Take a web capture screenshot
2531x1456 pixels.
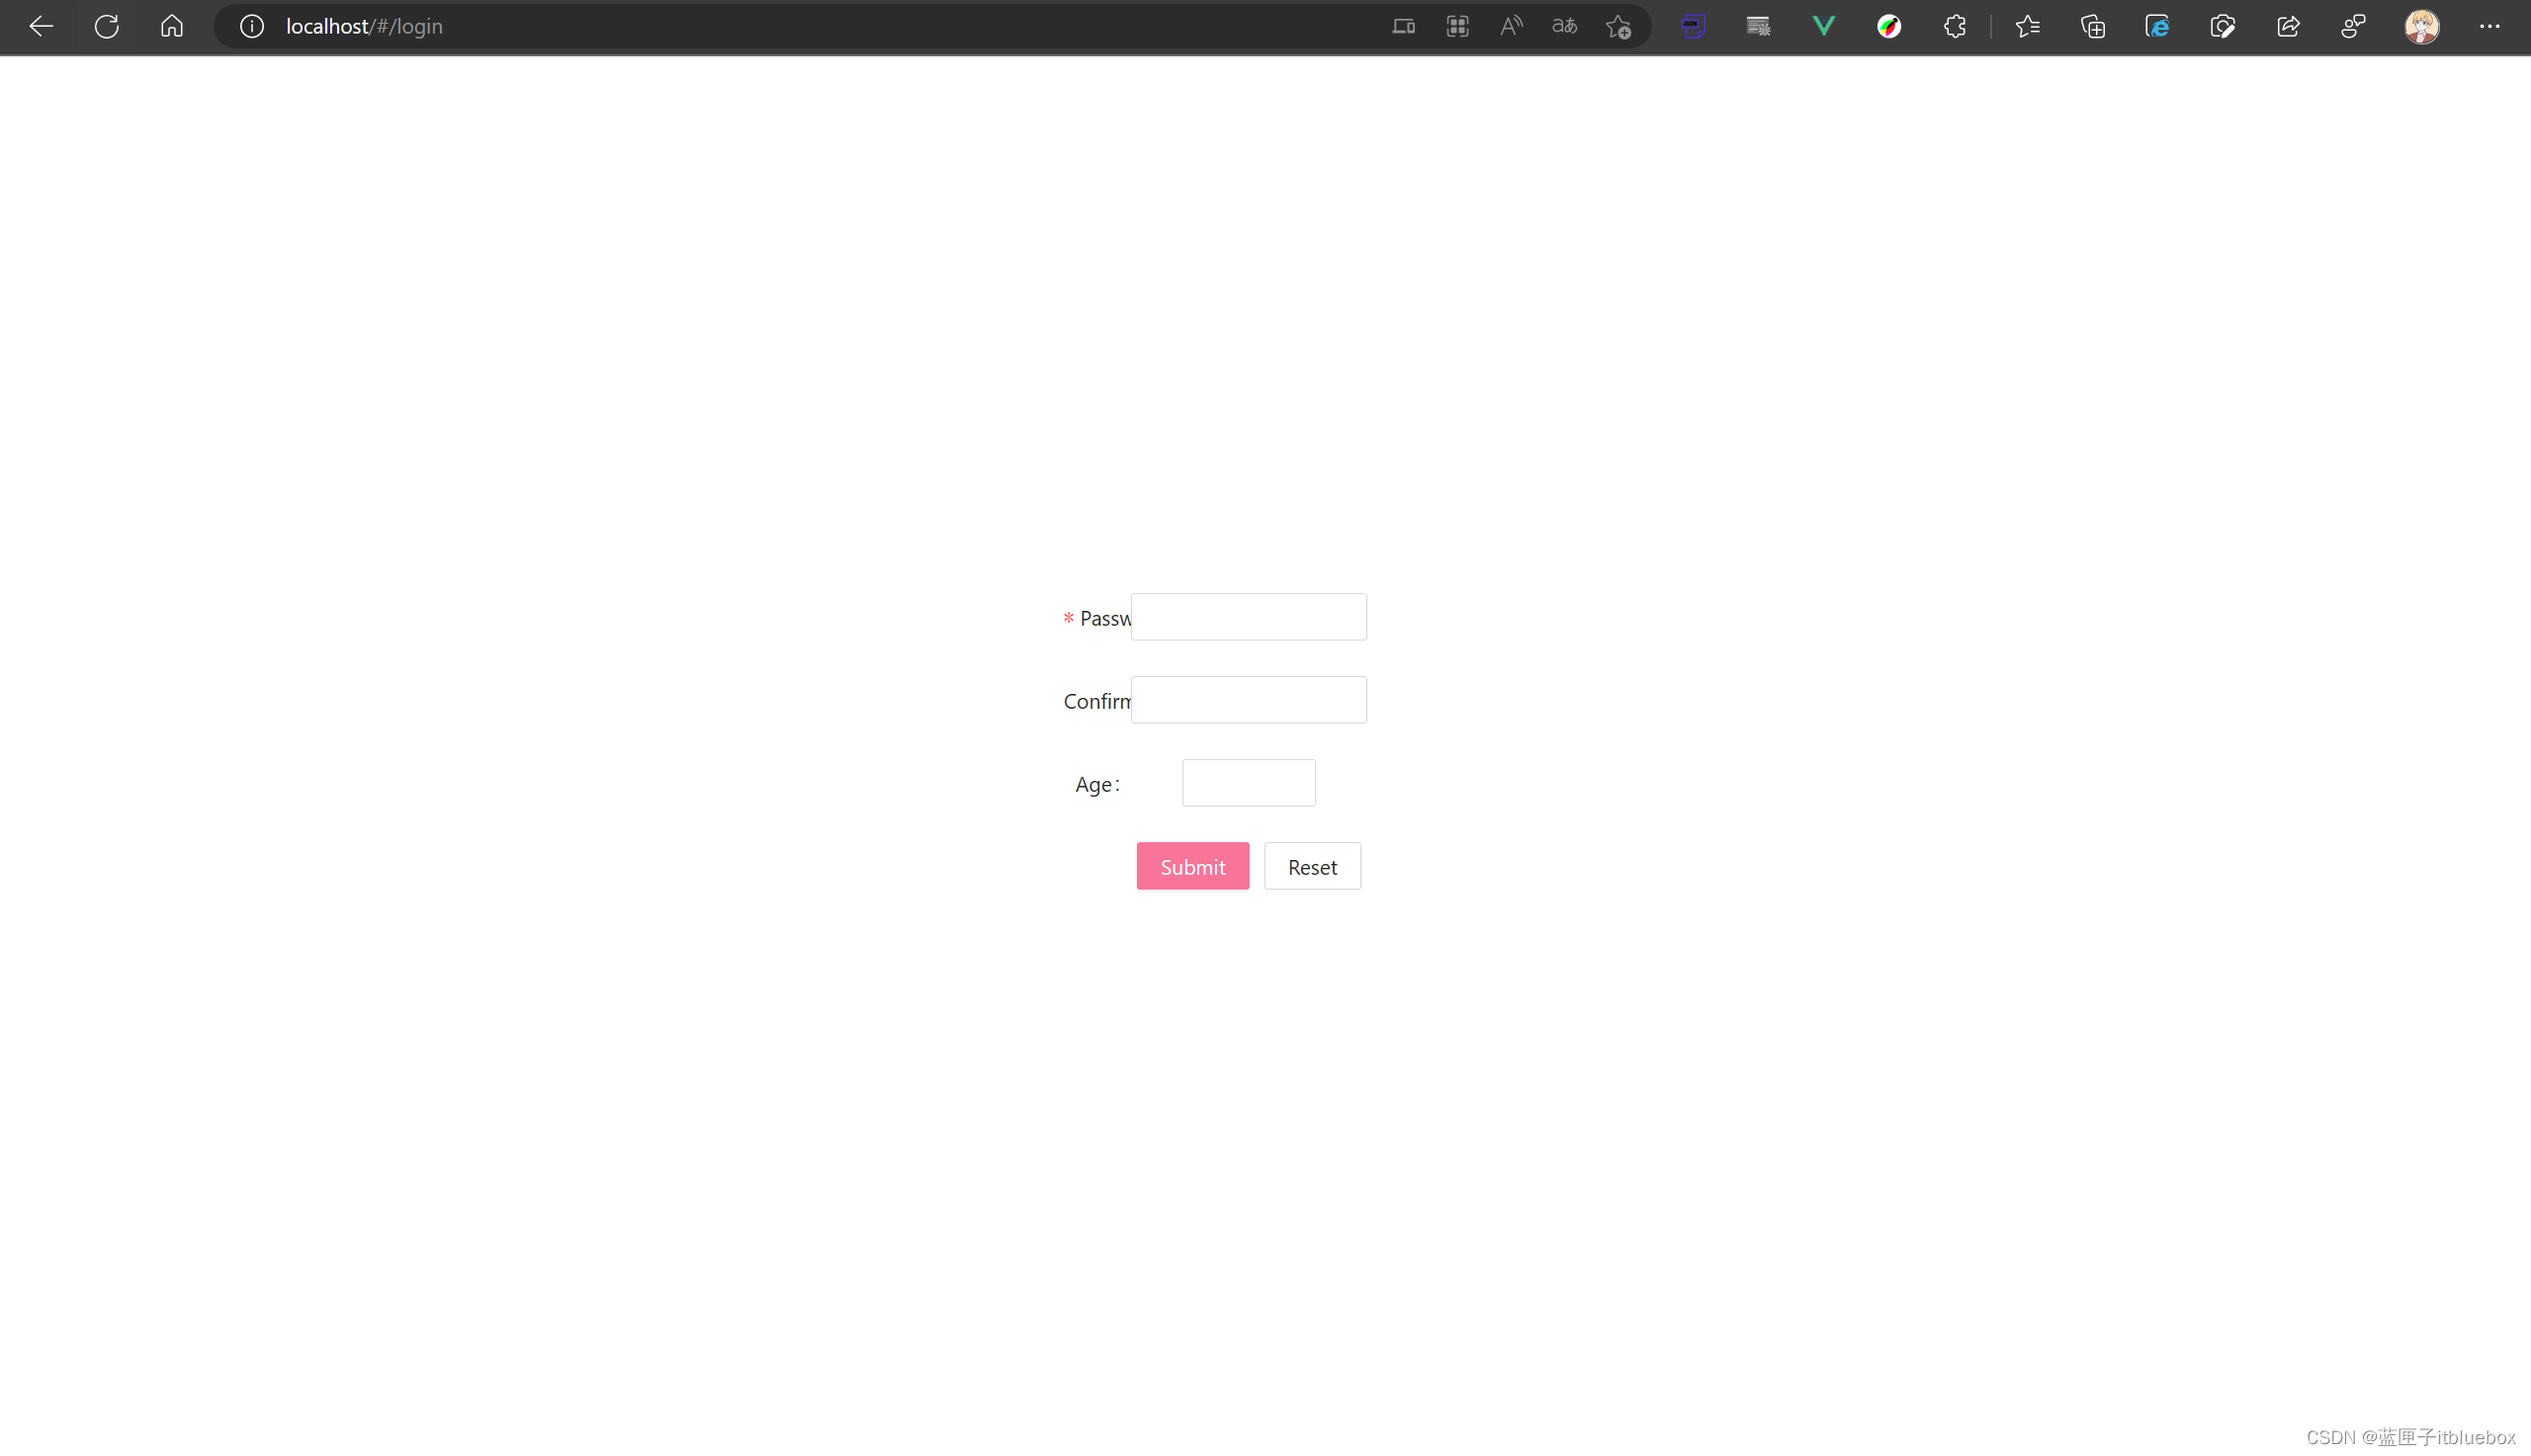tap(2222, 26)
